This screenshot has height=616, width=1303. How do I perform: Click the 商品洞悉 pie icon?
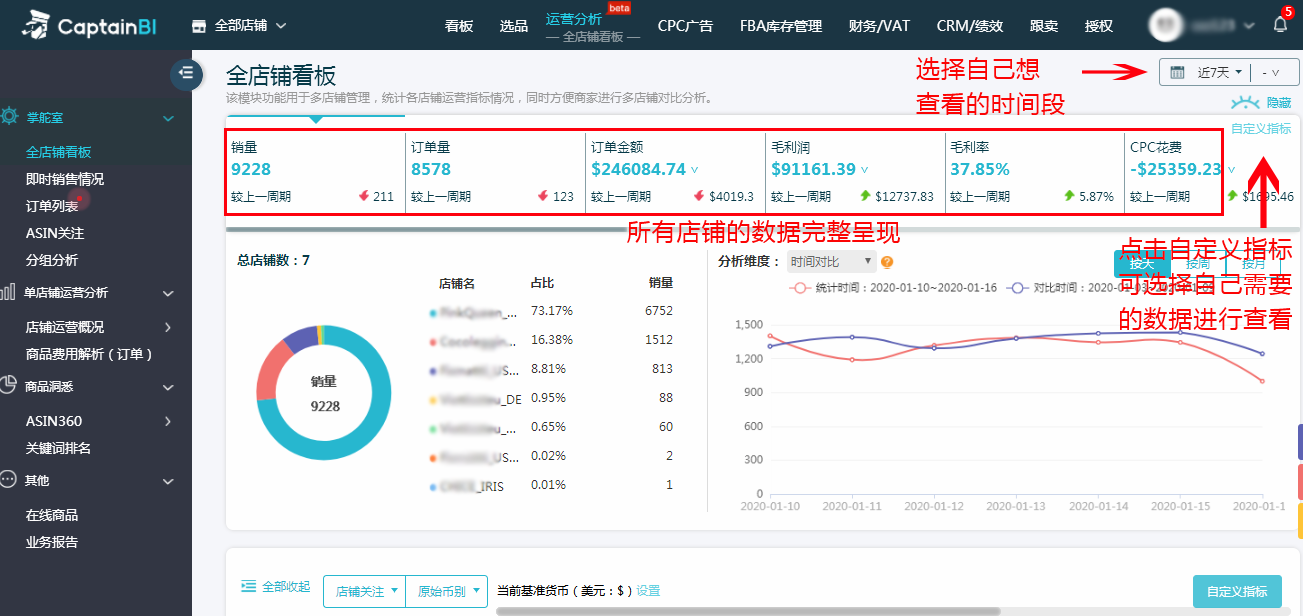8,385
